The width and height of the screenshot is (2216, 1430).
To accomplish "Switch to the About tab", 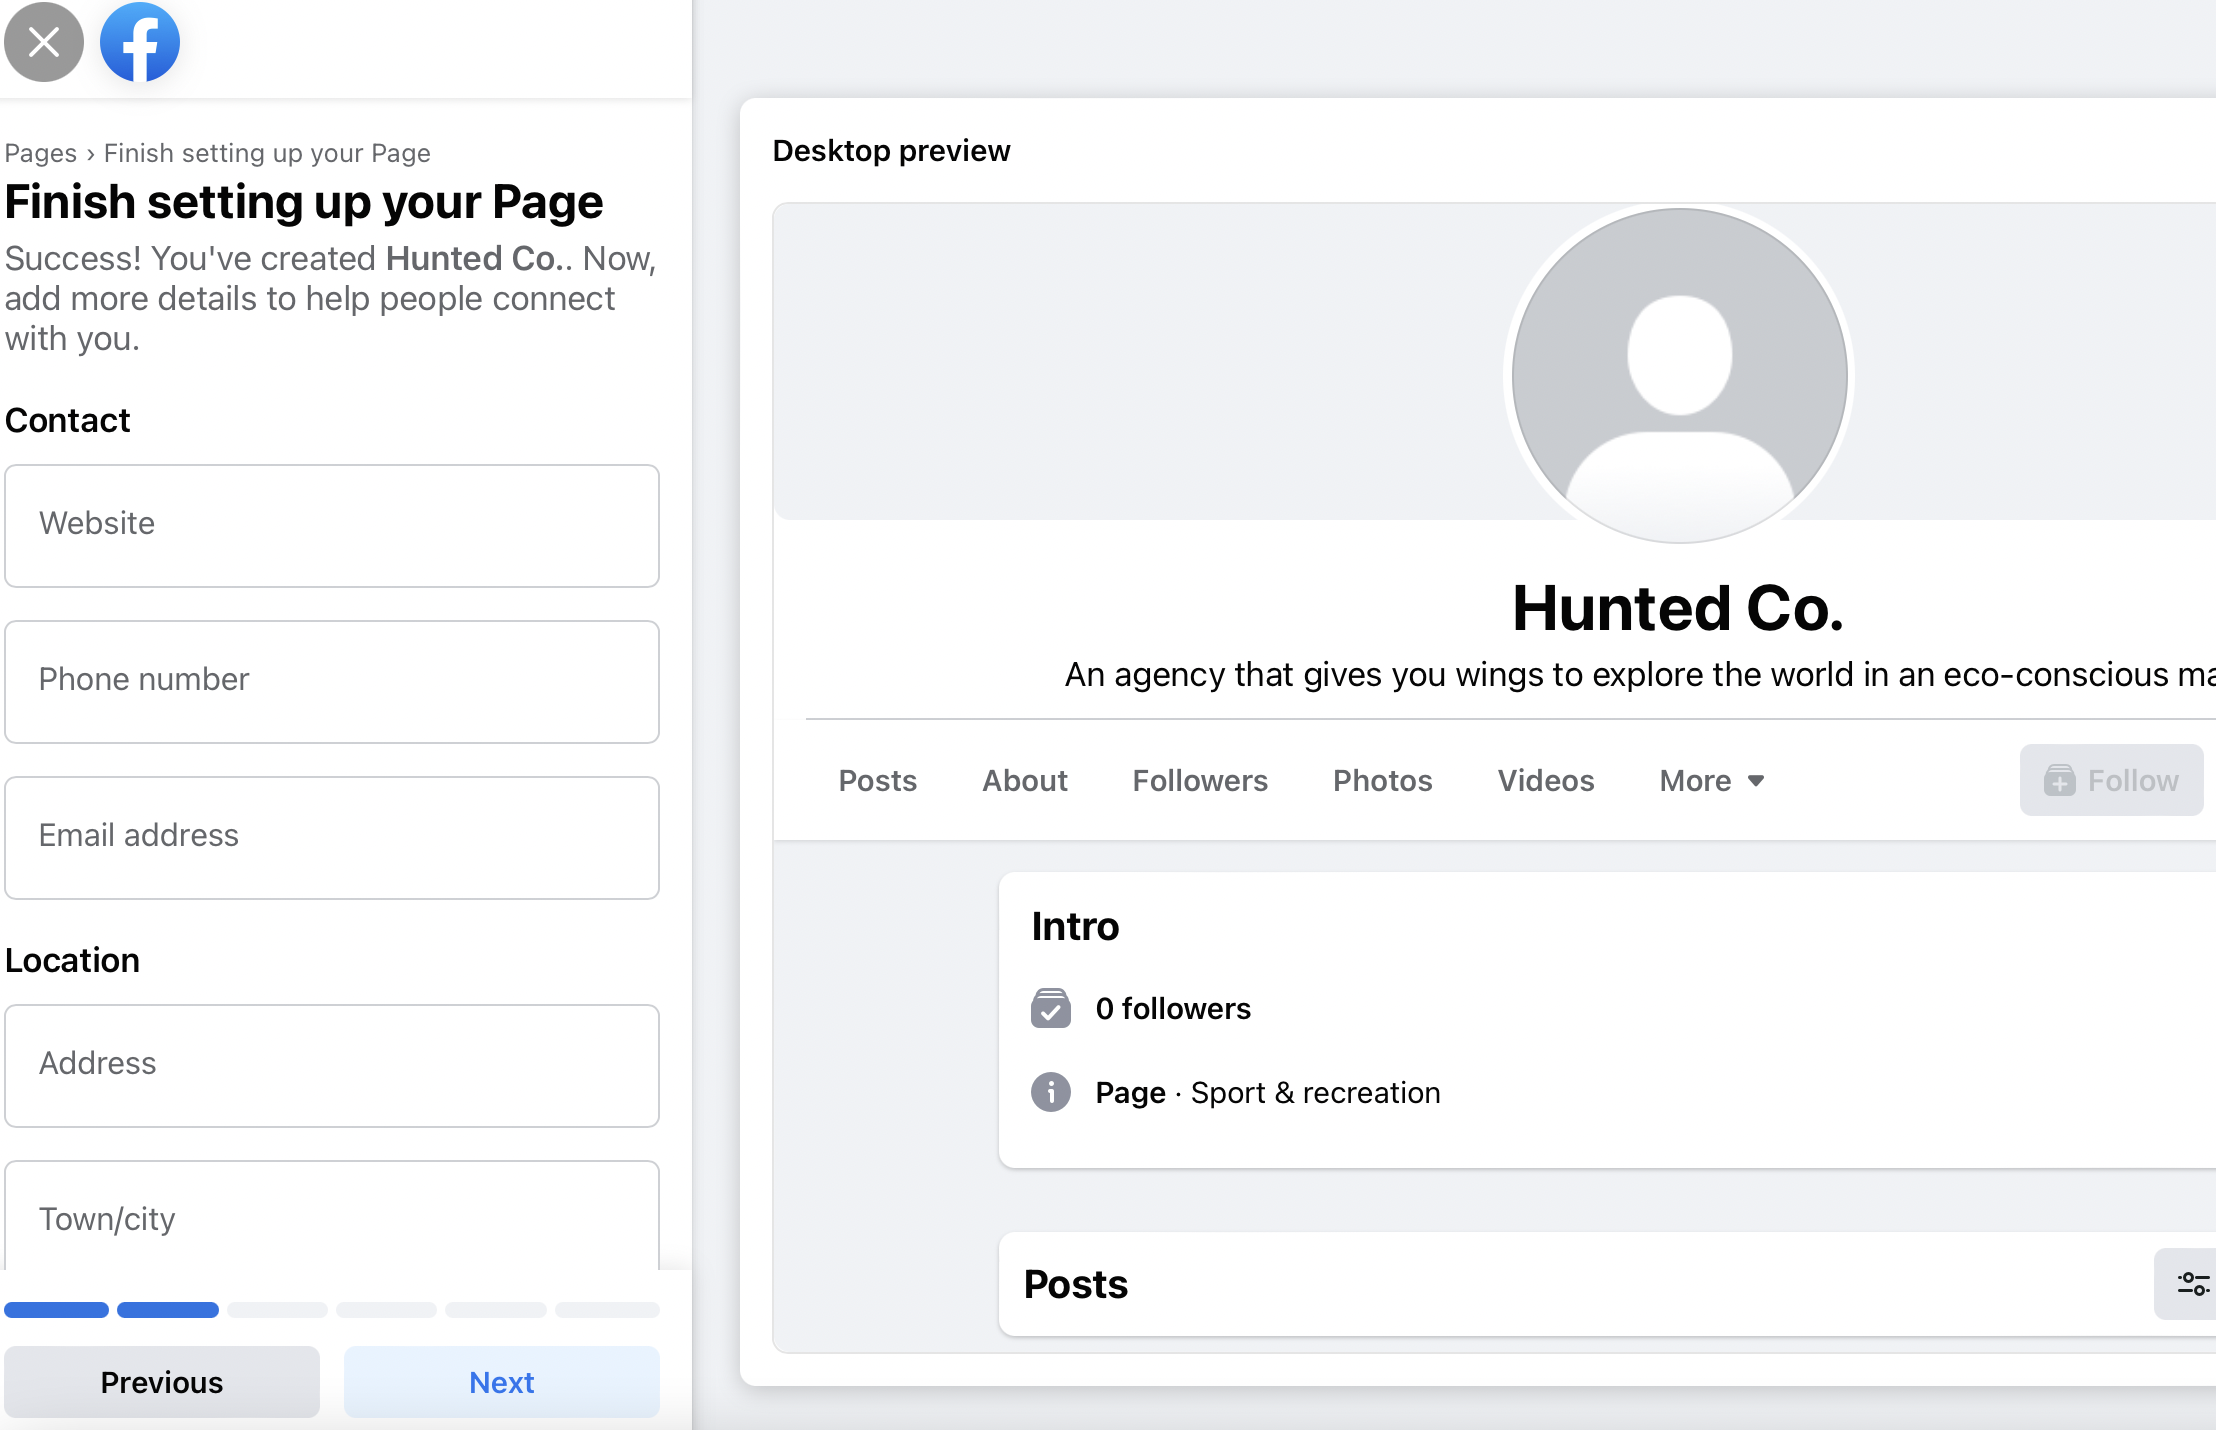I will (x=1024, y=780).
